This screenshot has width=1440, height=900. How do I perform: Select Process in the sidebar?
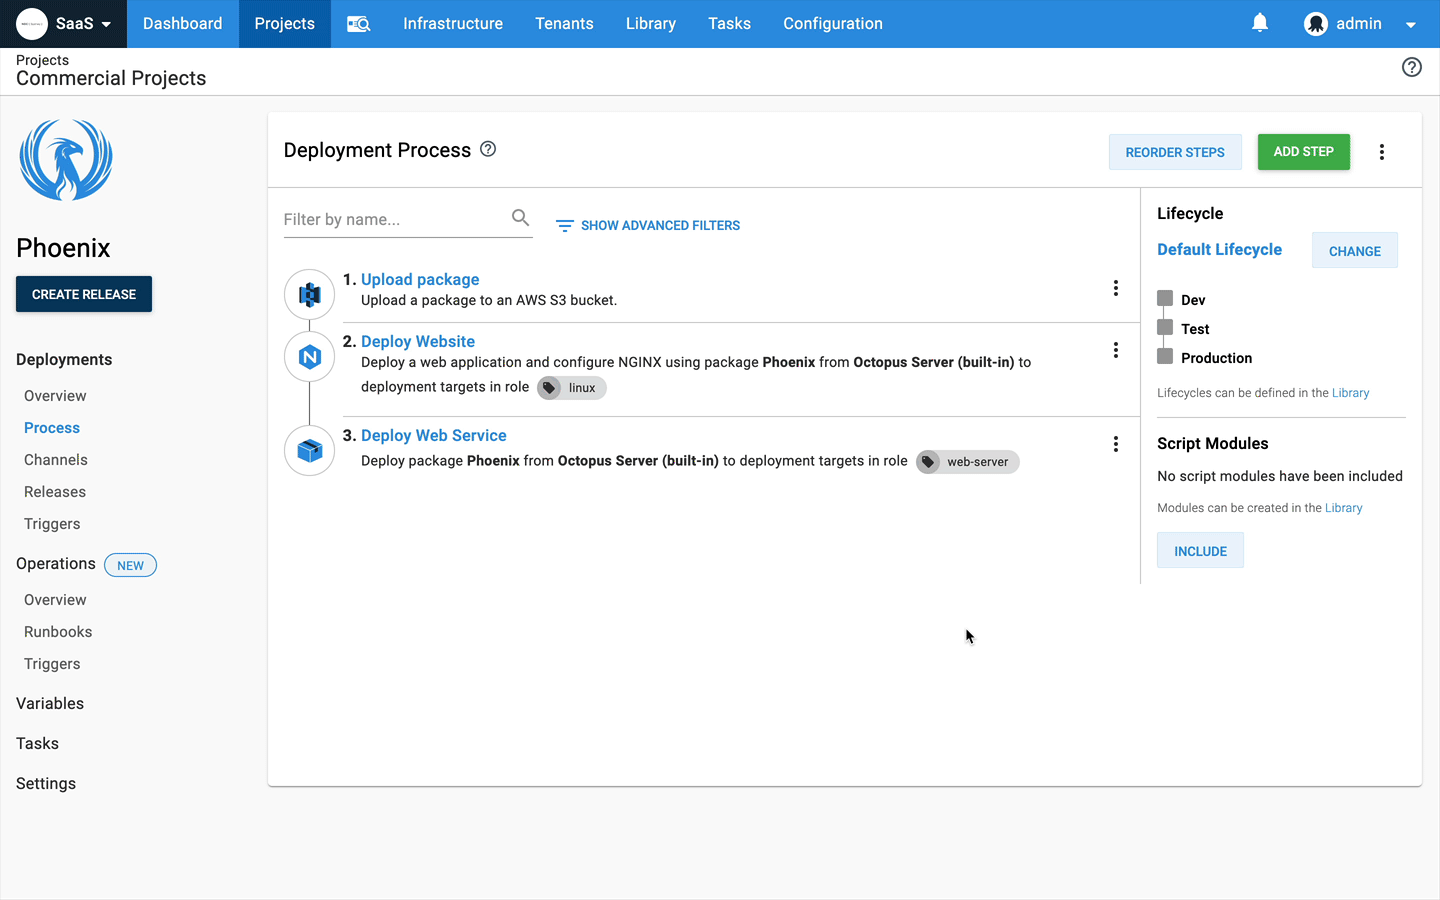tap(52, 428)
